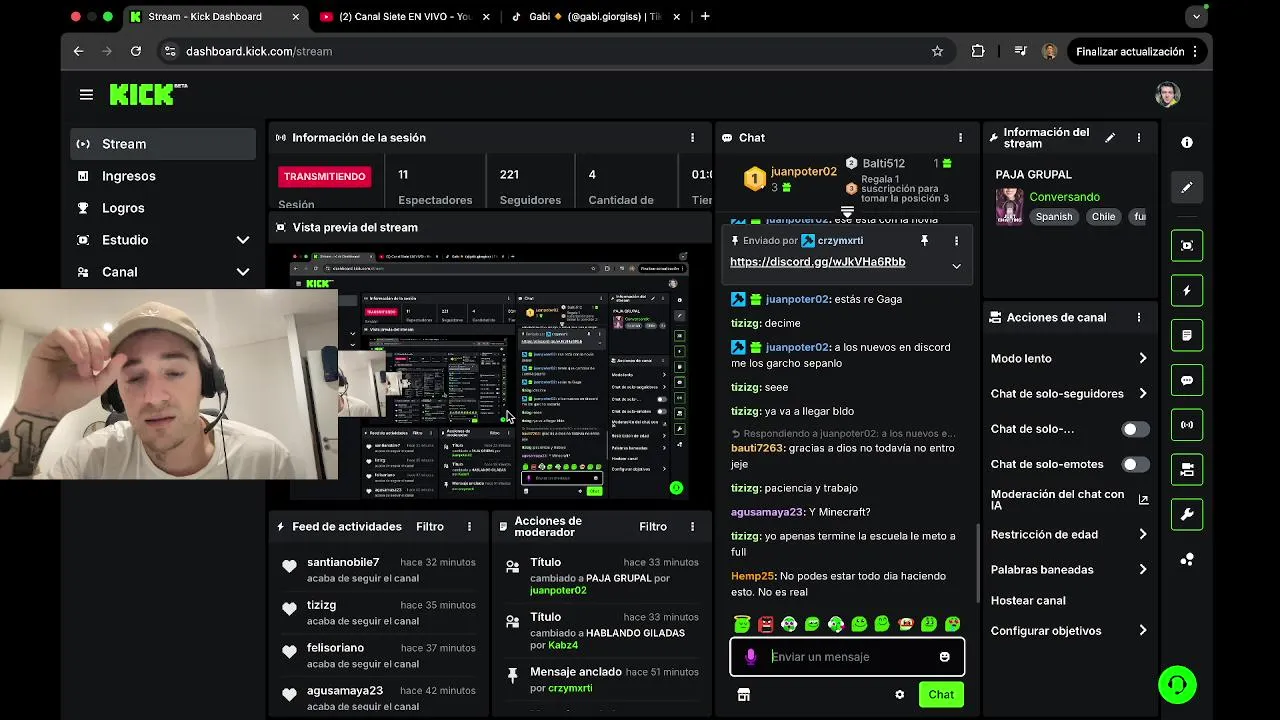Open the Stream sidebar item
Image resolution: width=1280 pixels, height=720 pixels.
162,144
